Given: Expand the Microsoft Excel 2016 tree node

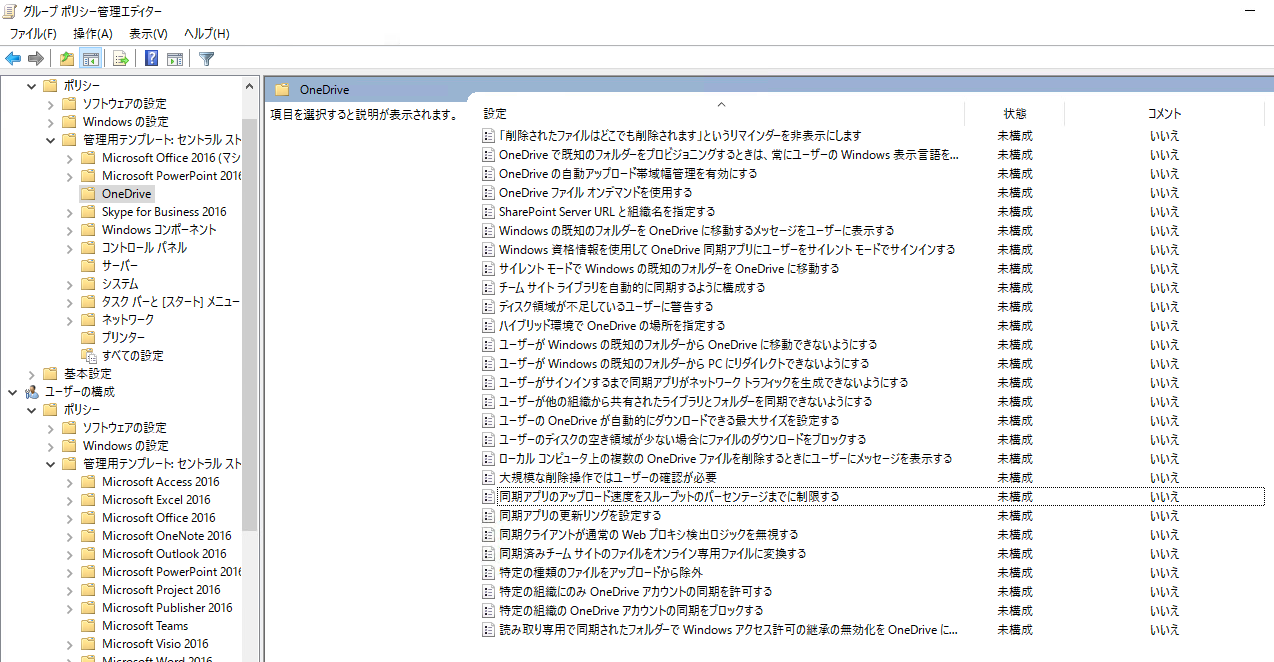Looking at the screenshot, I should (69, 500).
